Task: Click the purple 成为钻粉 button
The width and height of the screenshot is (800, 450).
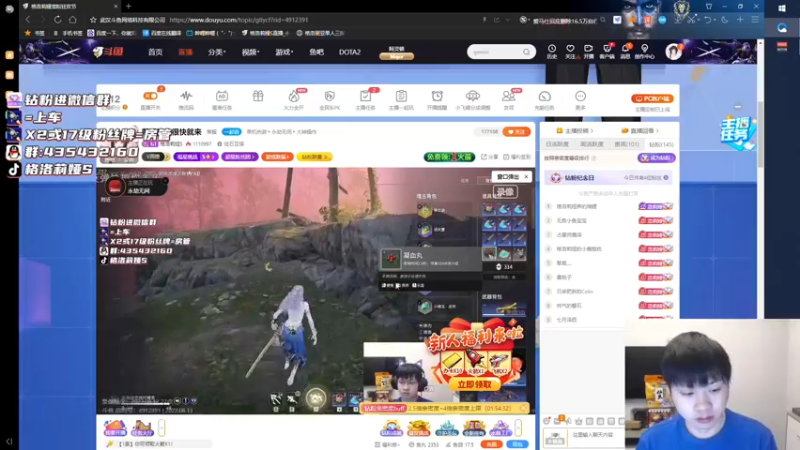Action: (657, 158)
